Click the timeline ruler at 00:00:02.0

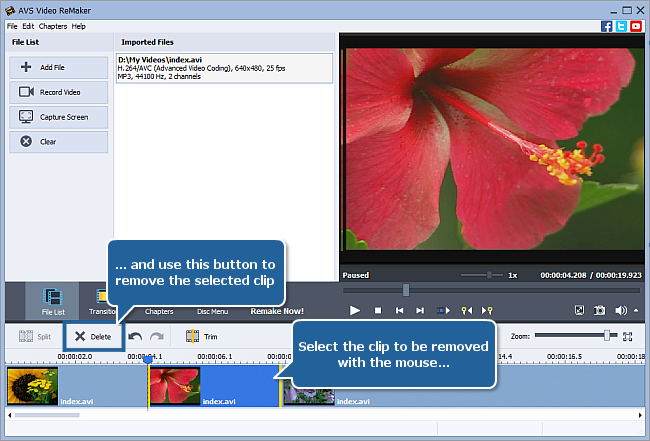click(75, 356)
